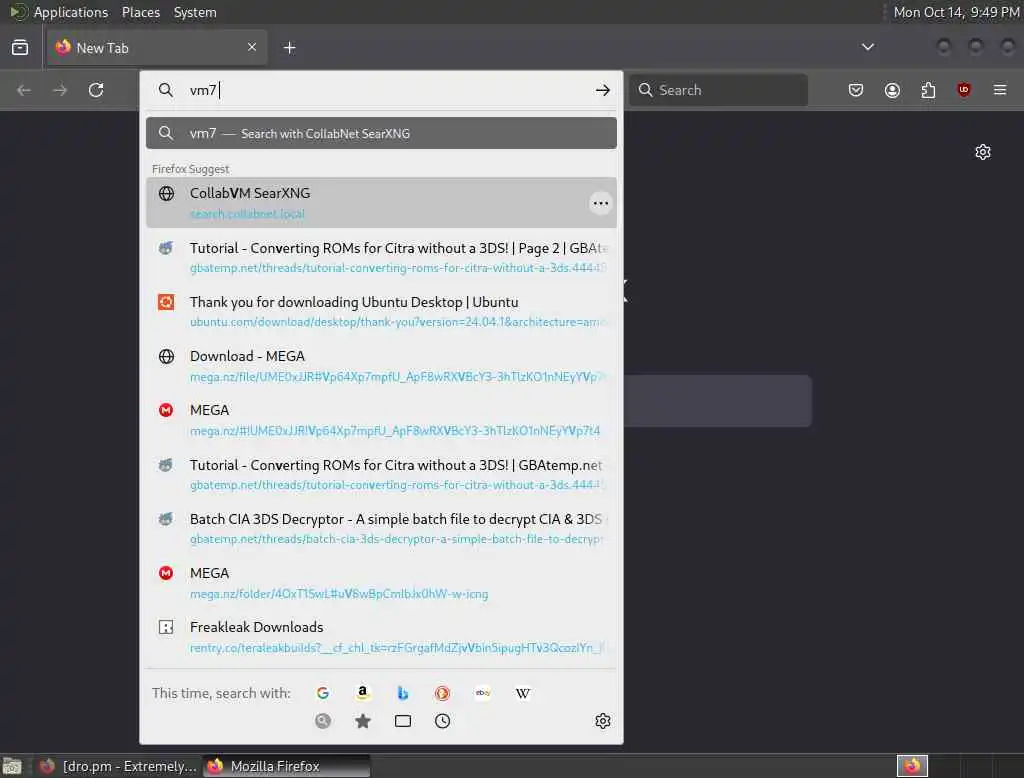Viewport: 1024px width, 778px height.
Task: Open search settings gear in the urlbar panel
Action: pos(602,721)
